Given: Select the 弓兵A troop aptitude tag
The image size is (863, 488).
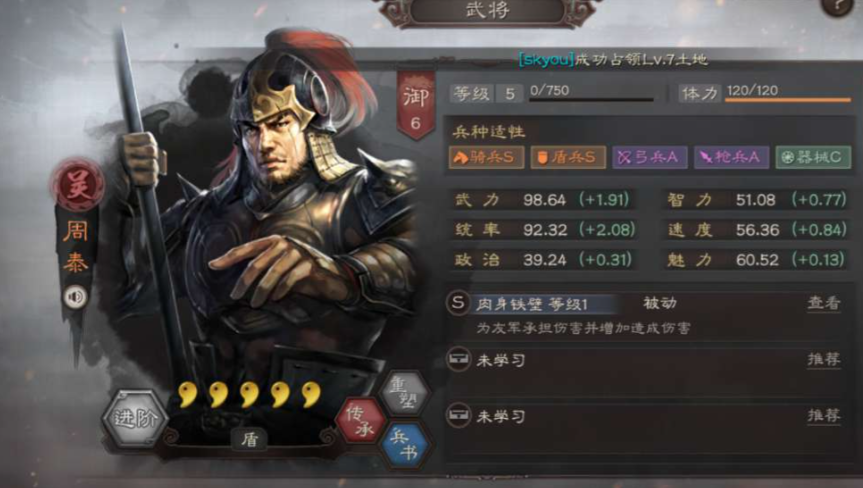Looking at the screenshot, I should [649, 157].
